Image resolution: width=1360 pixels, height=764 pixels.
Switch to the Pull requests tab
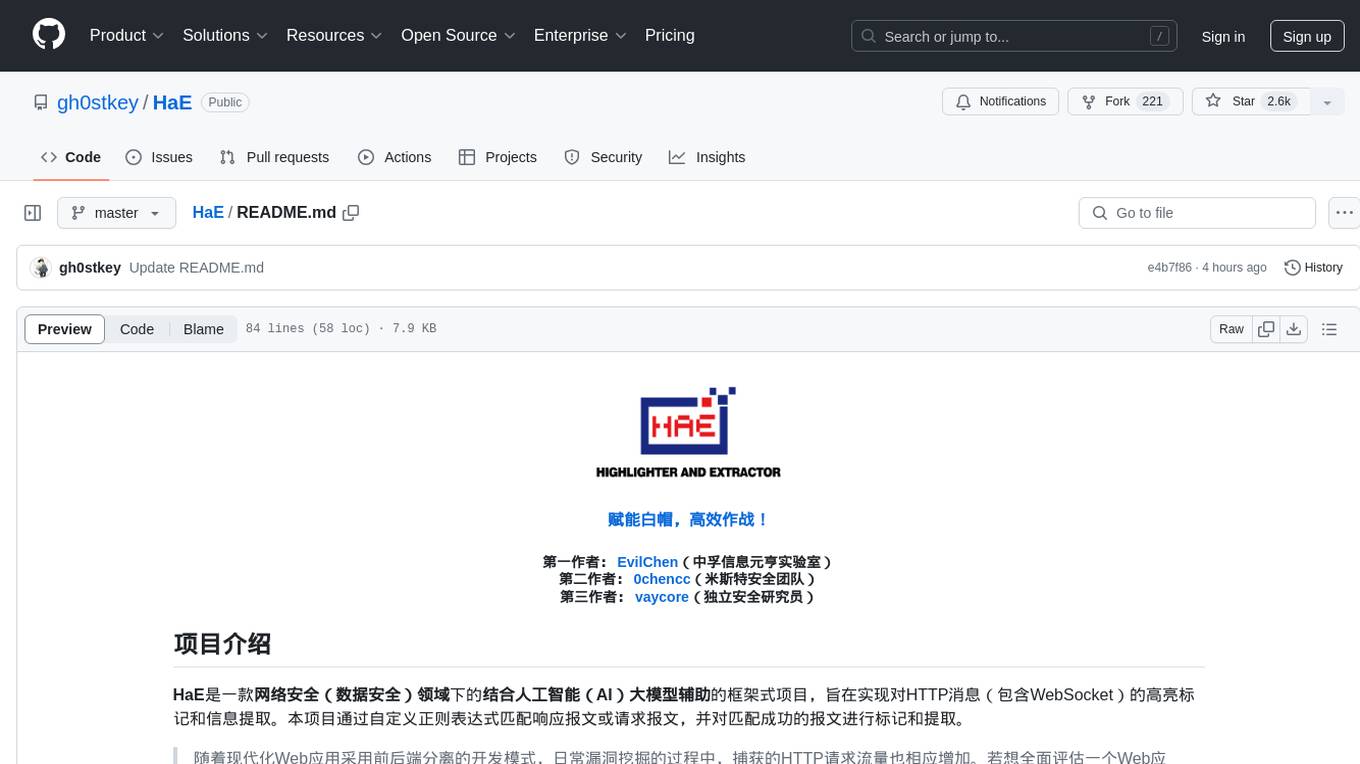click(274, 157)
